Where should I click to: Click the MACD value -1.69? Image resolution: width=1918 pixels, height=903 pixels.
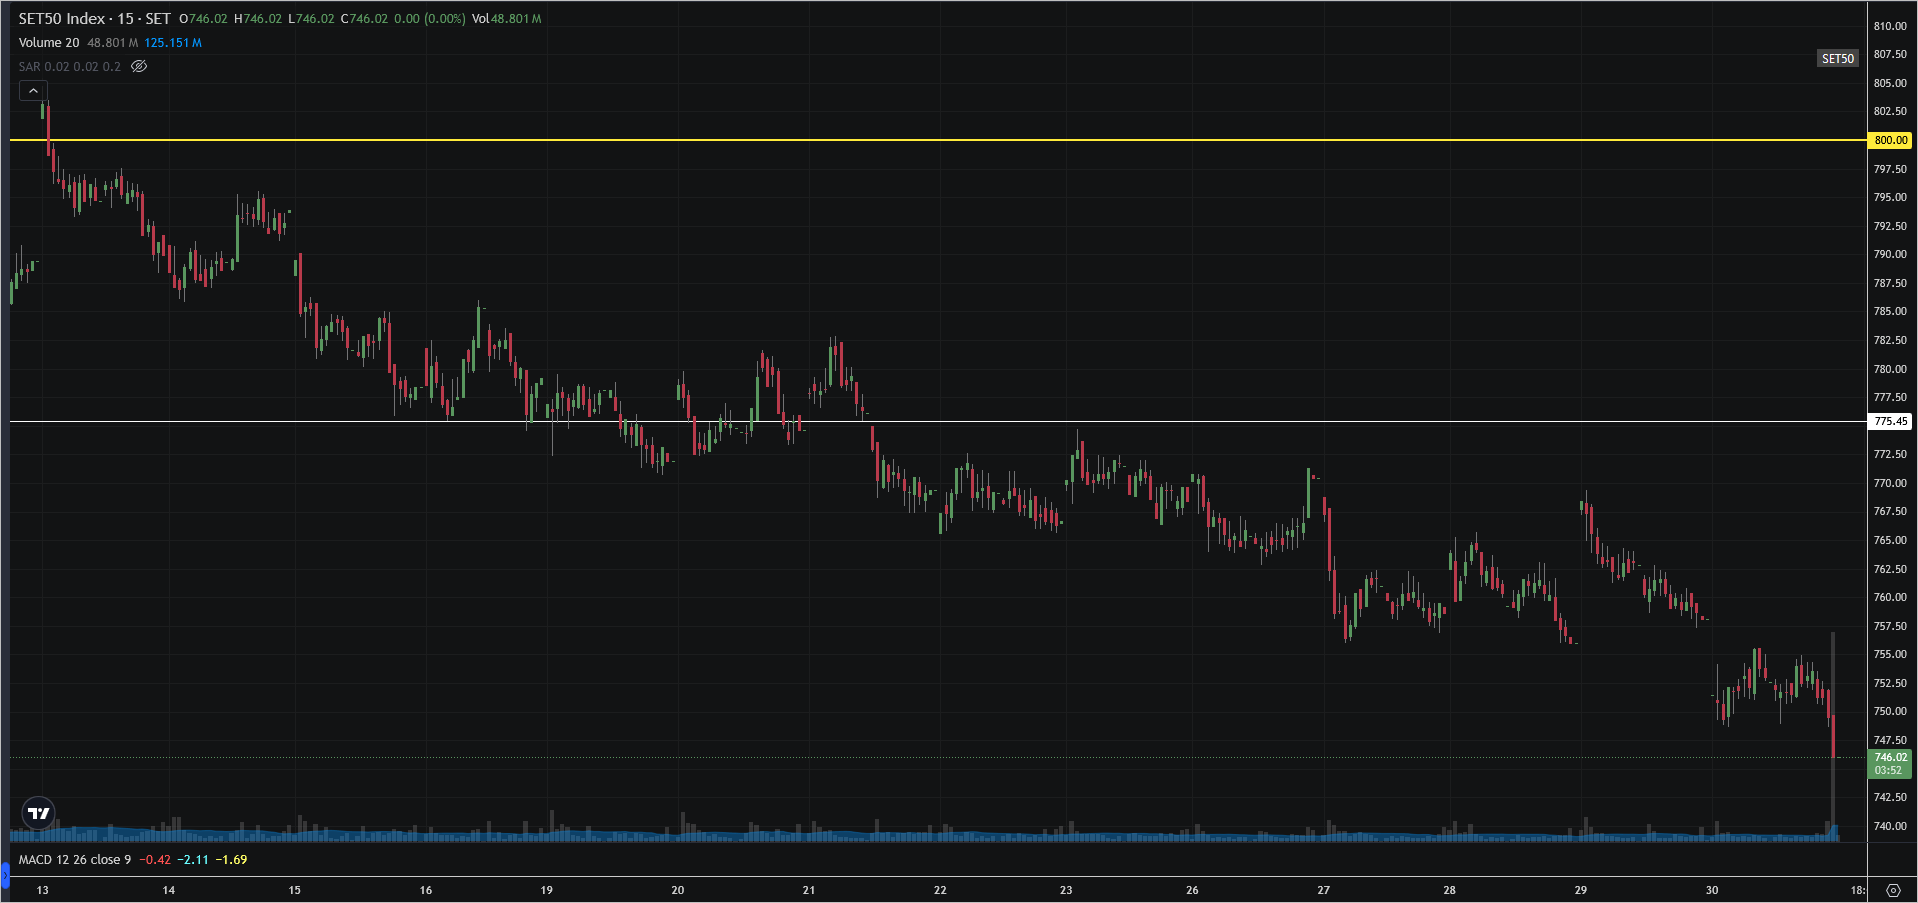point(231,860)
